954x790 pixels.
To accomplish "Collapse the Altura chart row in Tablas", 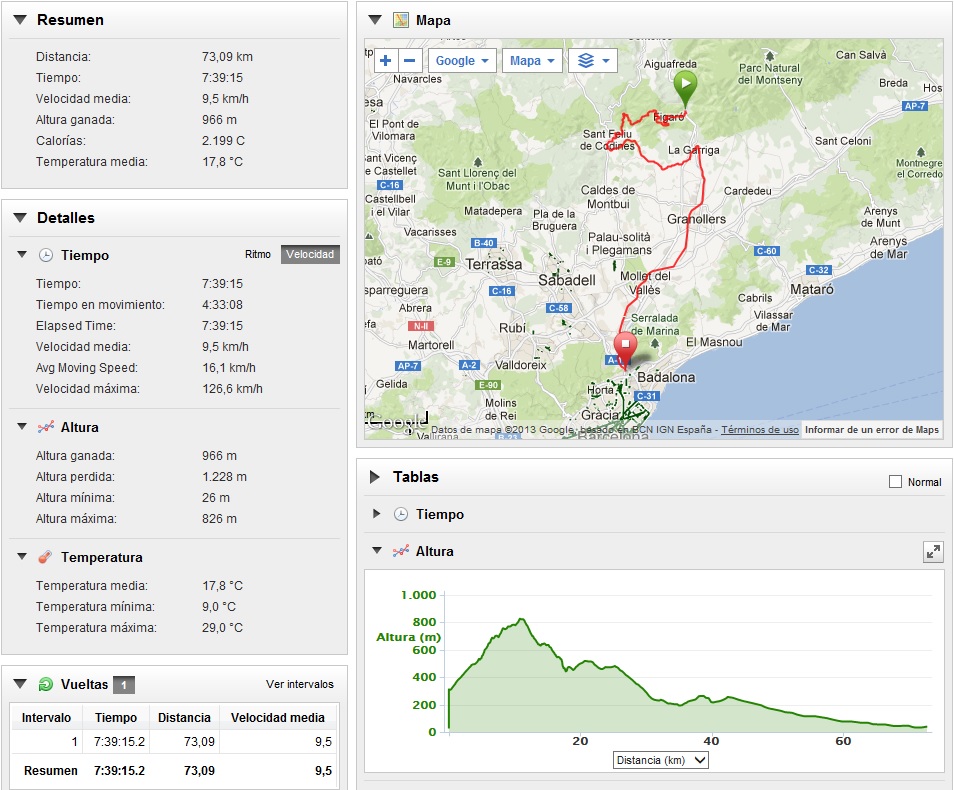I will pos(377,551).
